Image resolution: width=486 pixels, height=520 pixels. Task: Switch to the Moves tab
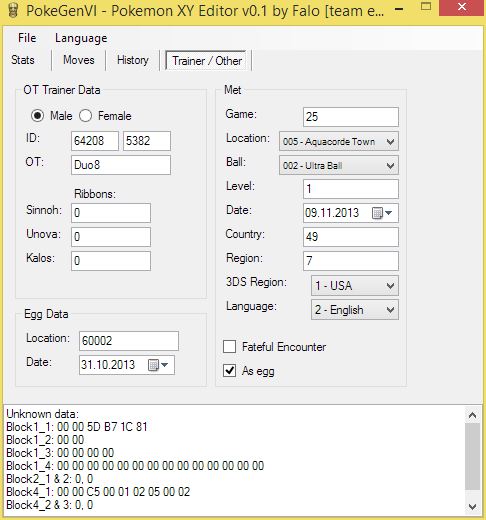click(79, 60)
